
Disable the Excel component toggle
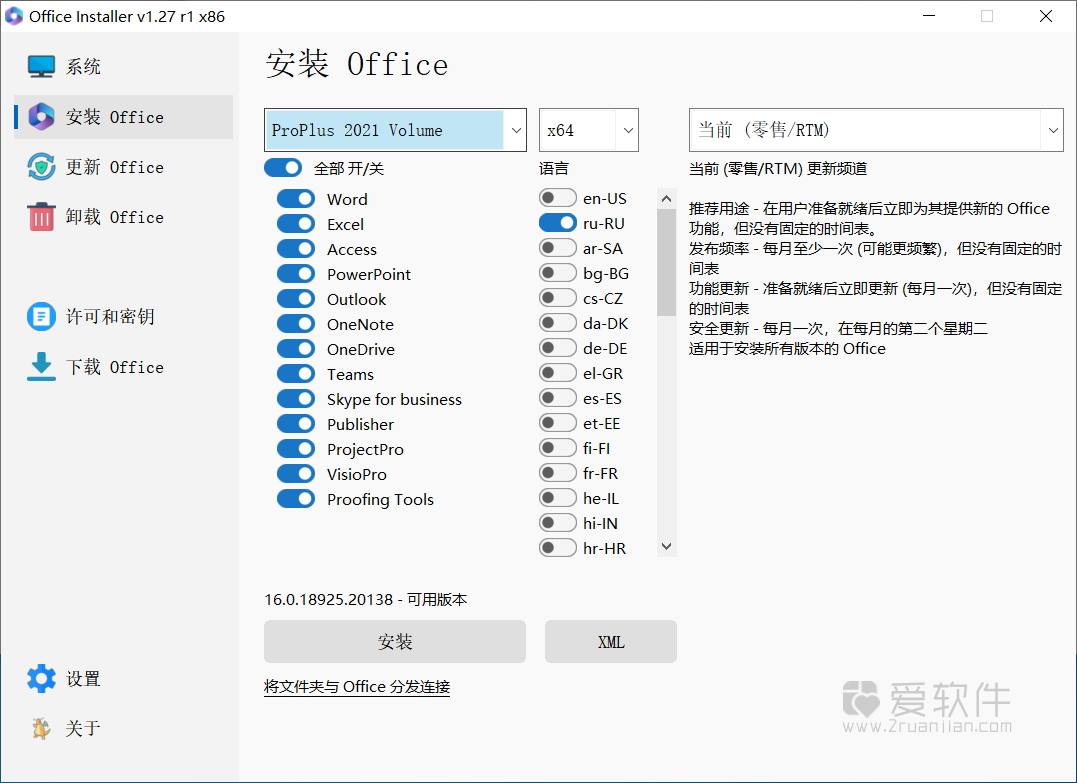pyautogui.click(x=296, y=224)
